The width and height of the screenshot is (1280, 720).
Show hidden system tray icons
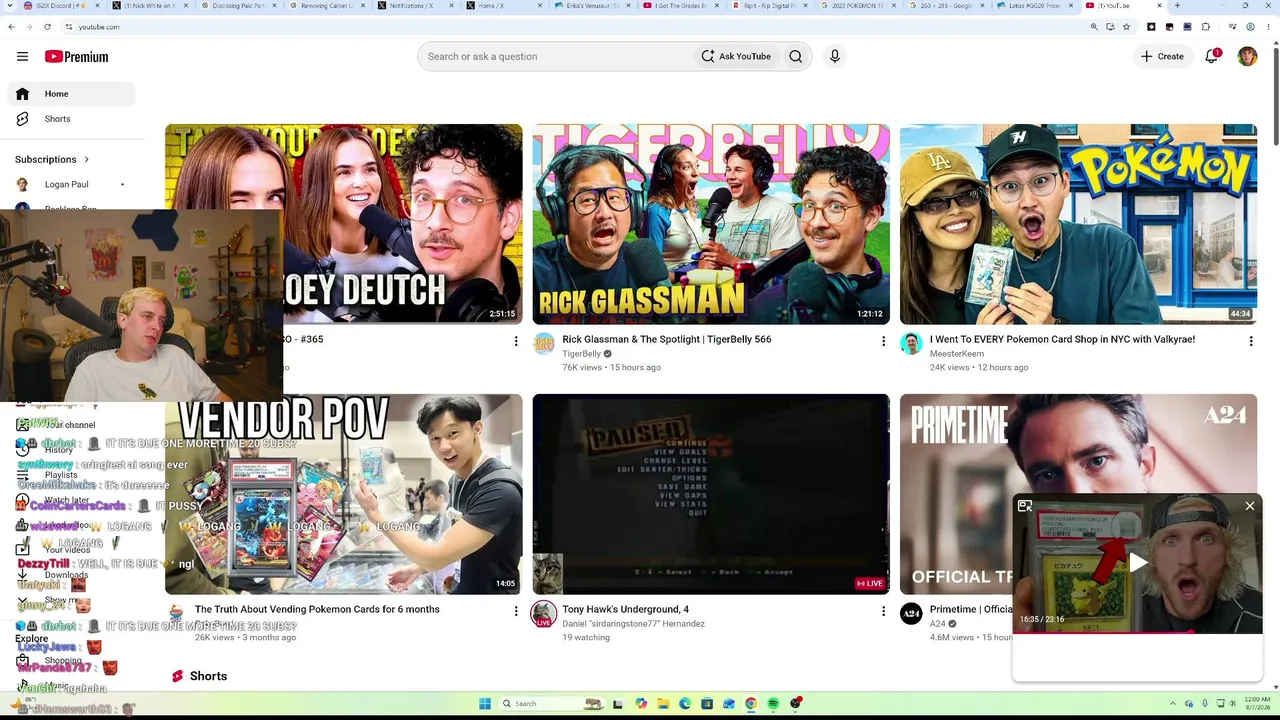[x=1174, y=704]
